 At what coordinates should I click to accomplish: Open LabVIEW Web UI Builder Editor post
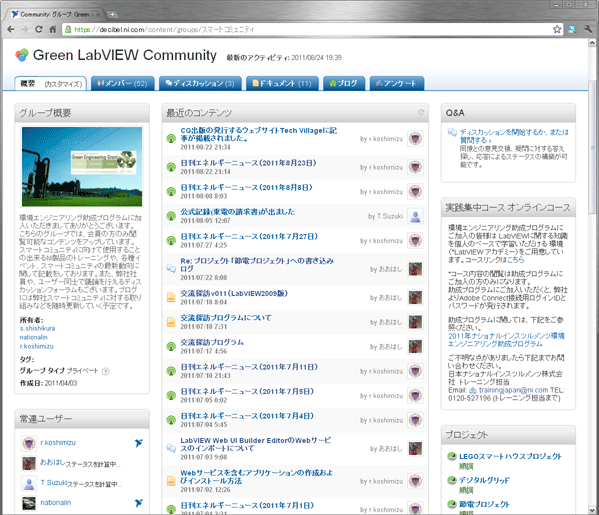pos(256,444)
